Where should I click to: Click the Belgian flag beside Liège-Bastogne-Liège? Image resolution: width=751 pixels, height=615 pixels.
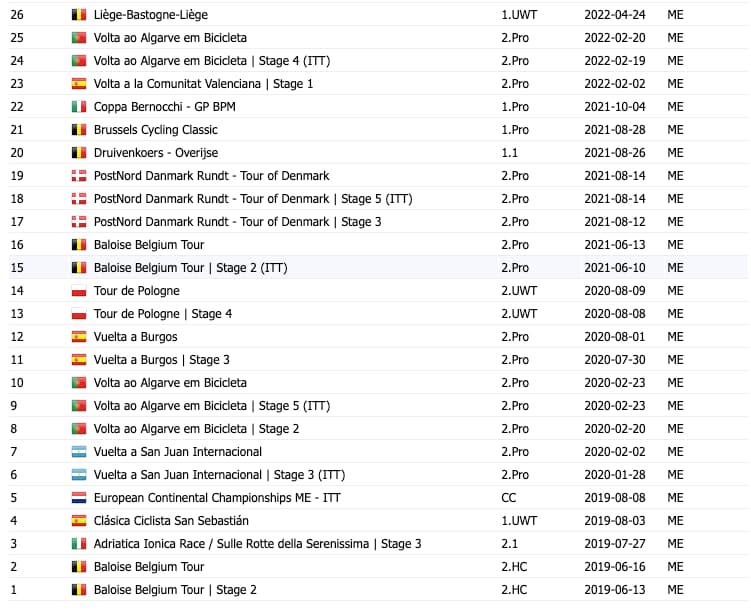pyautogui.click(x=79, y=15)
